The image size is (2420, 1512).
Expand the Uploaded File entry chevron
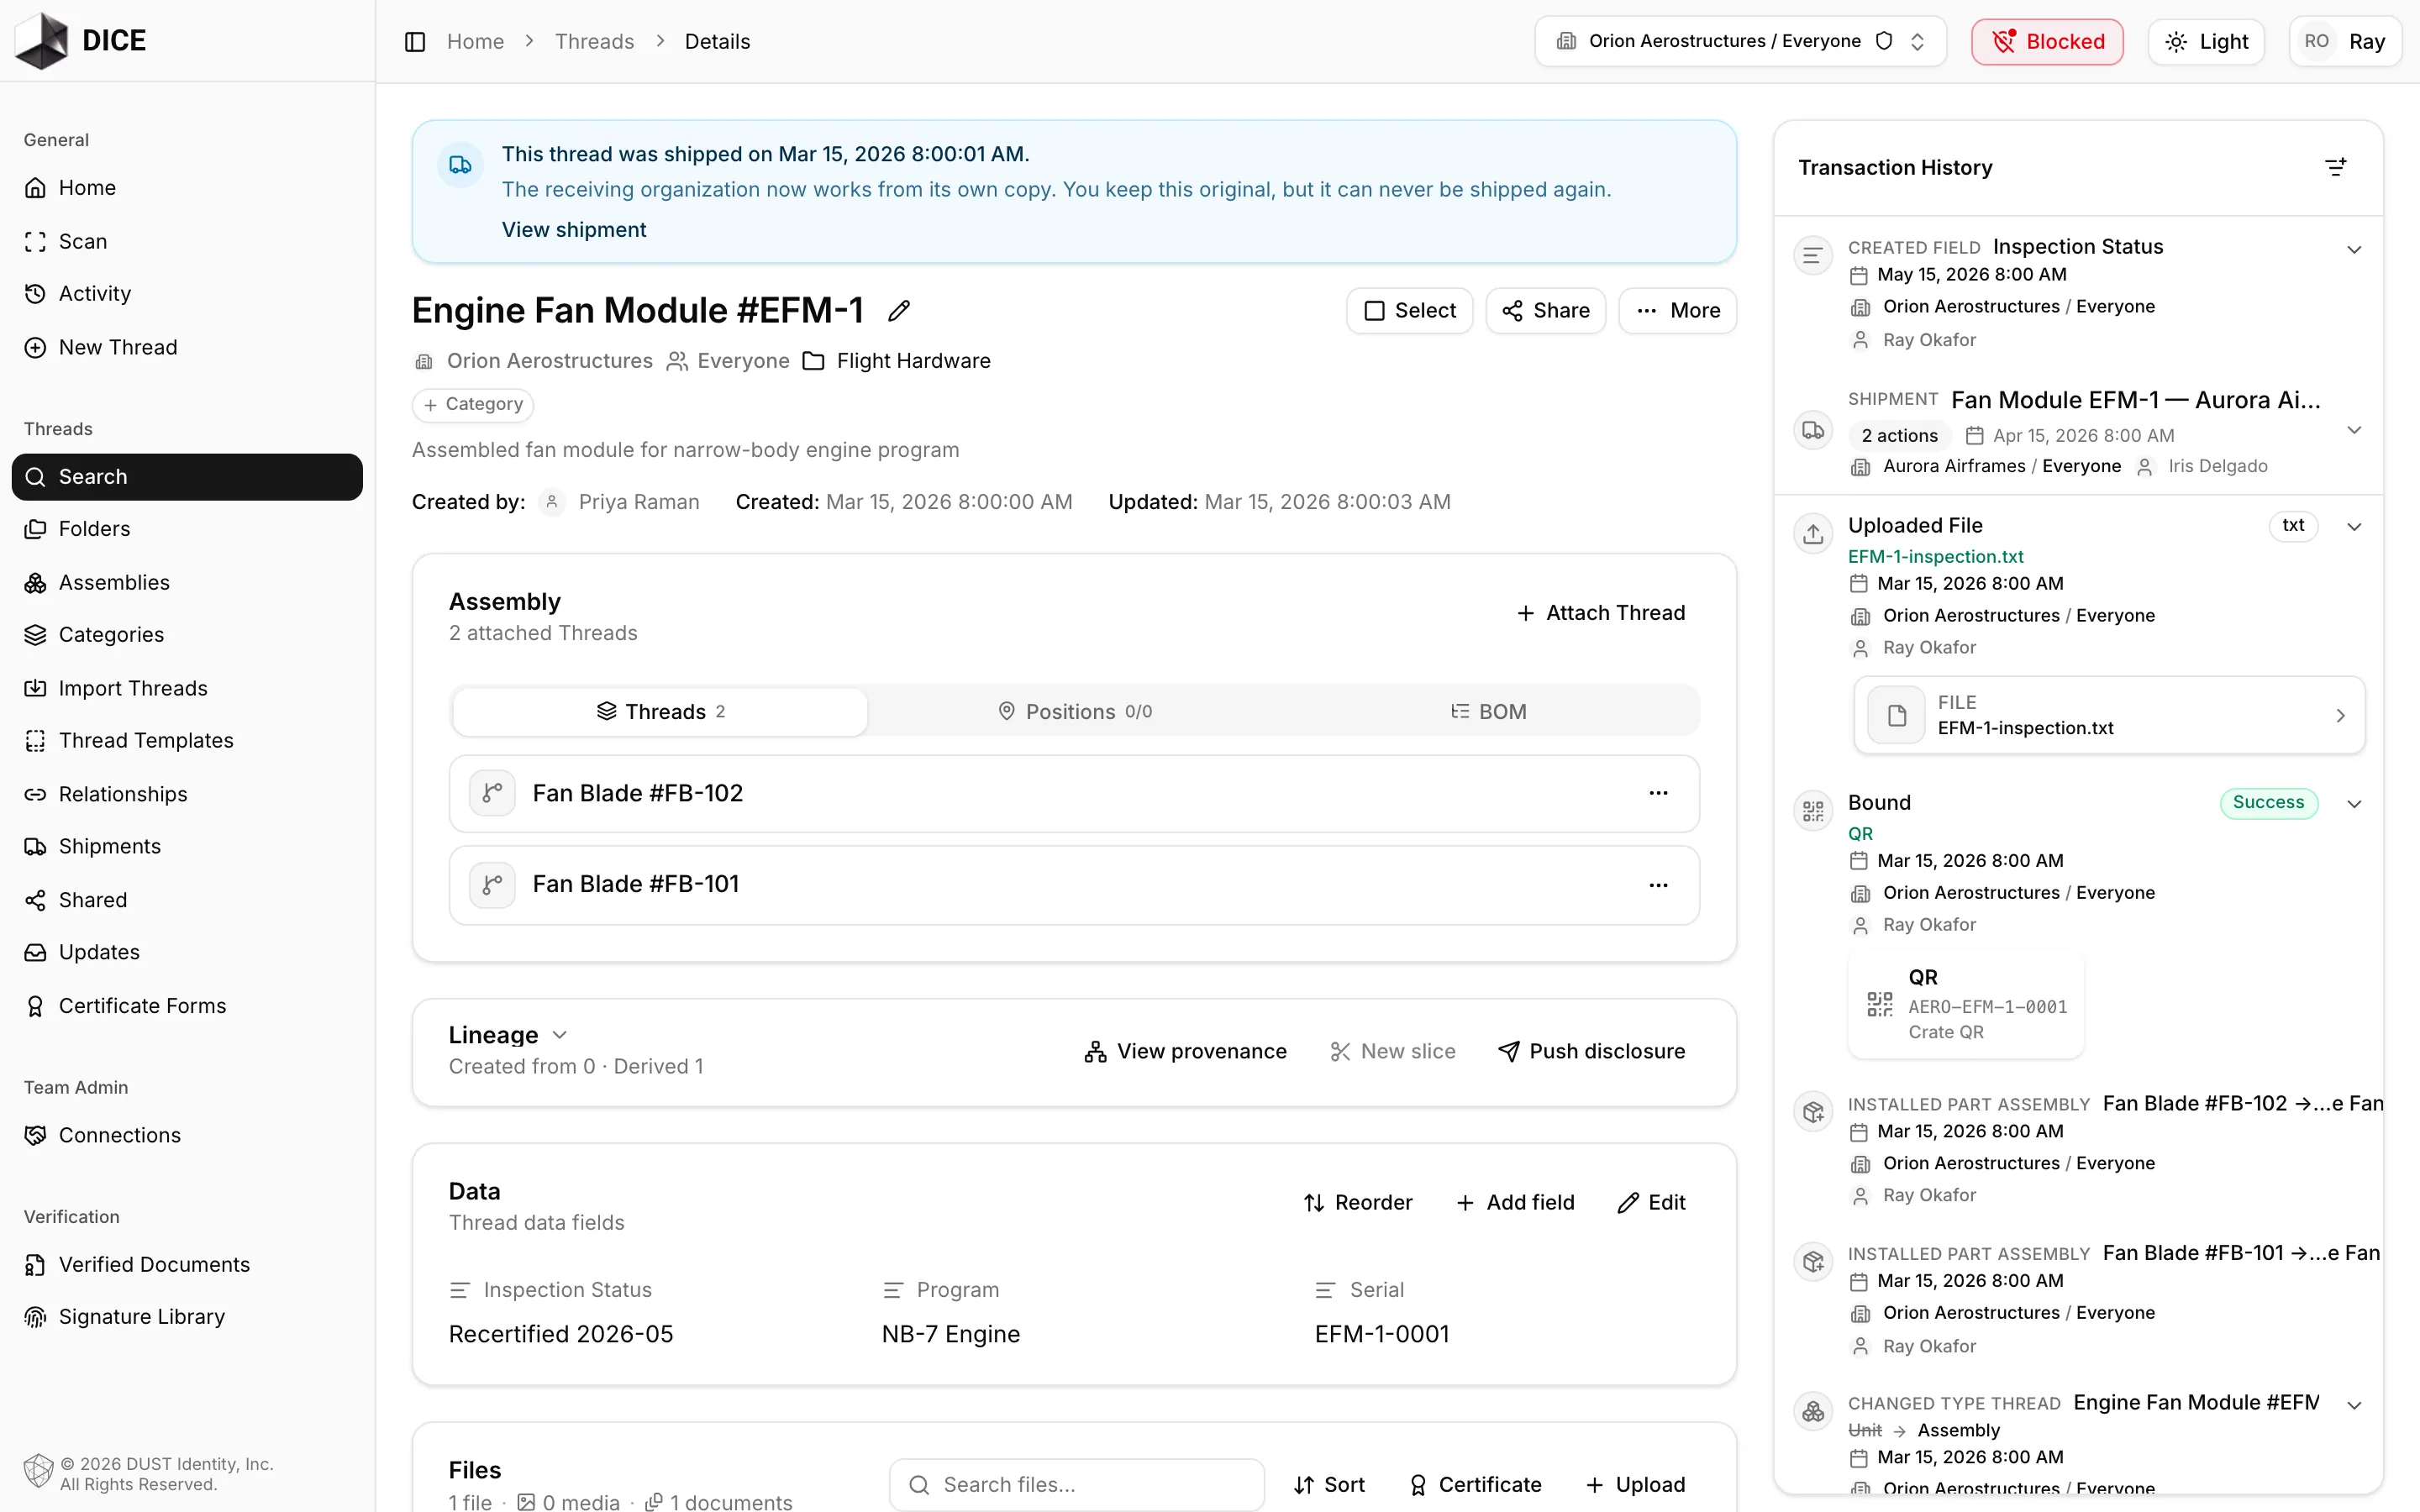click(2354, 527)
